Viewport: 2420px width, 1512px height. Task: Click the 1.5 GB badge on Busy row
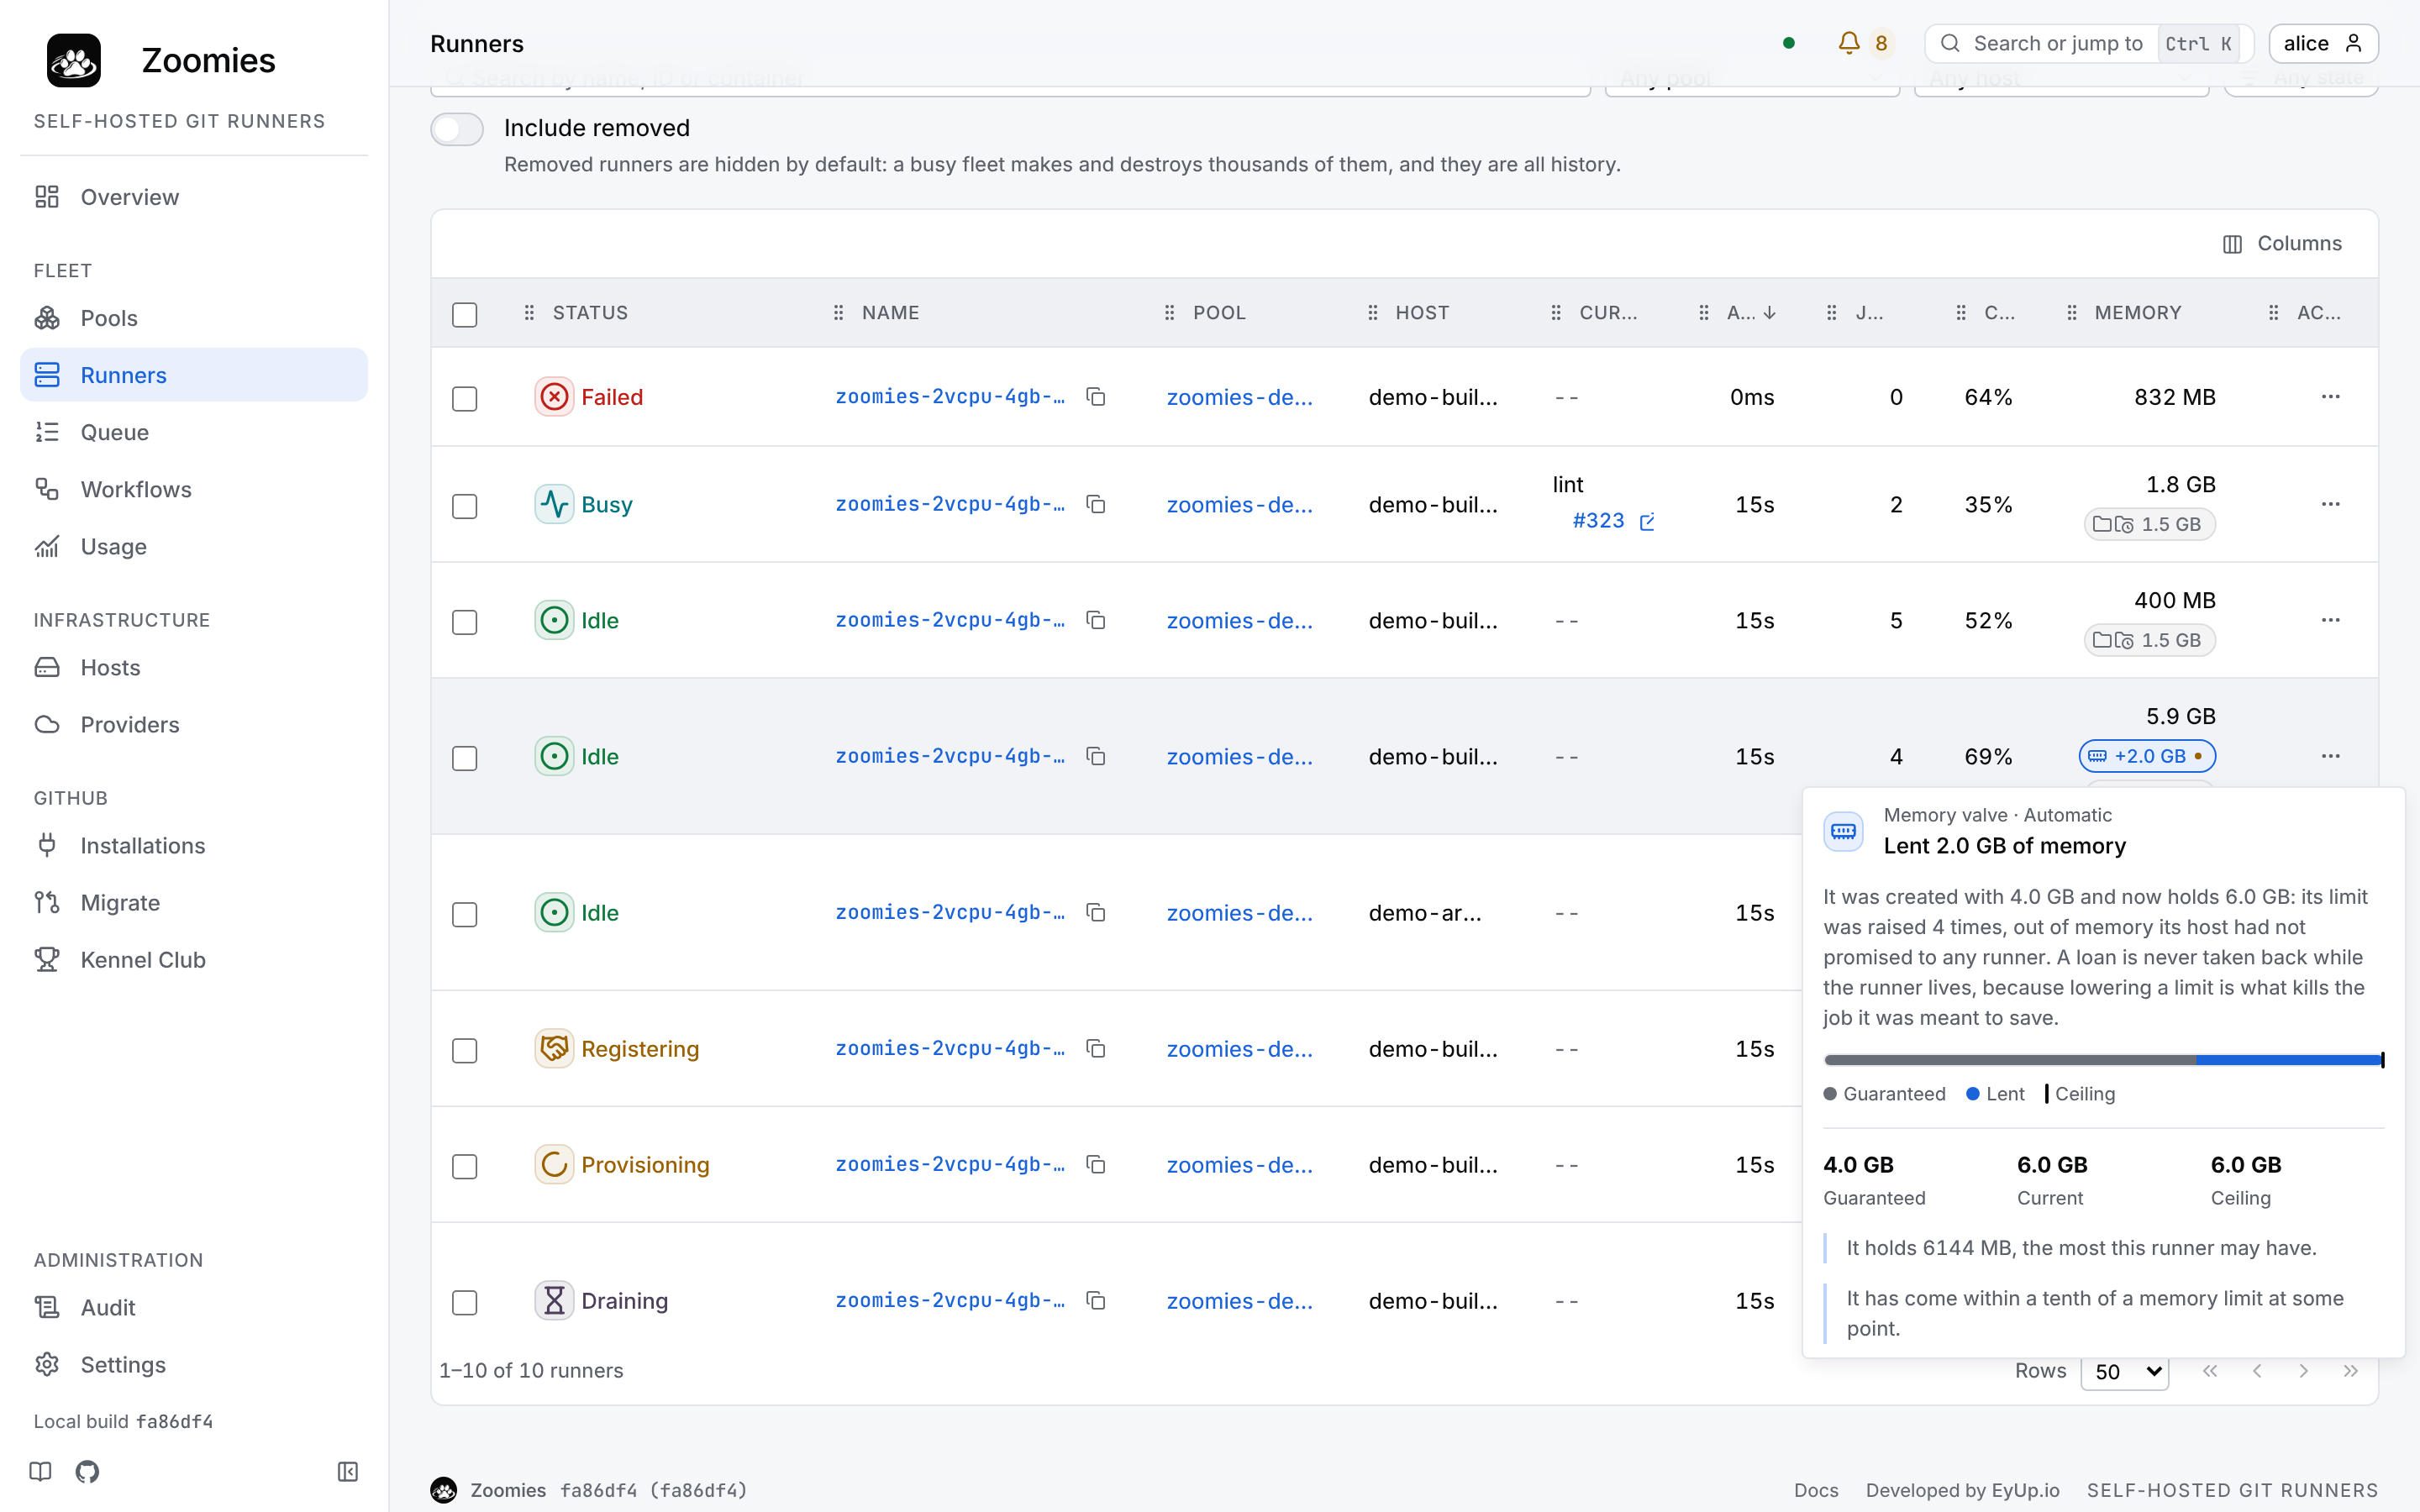pos(2149,524)
